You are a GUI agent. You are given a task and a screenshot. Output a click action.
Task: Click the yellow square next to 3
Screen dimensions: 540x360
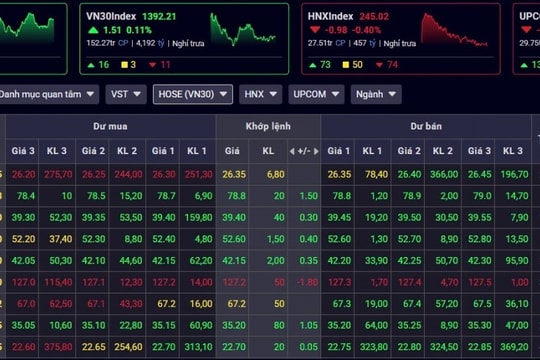click(x=125, y=65)
